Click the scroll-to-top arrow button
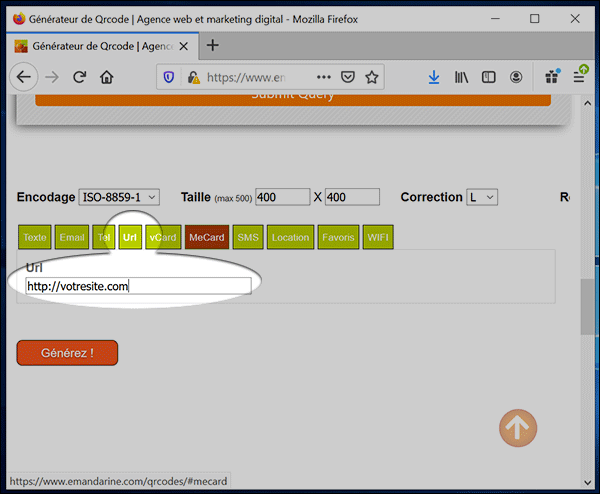Screen dimensions: 600x494 coord(518,428)
